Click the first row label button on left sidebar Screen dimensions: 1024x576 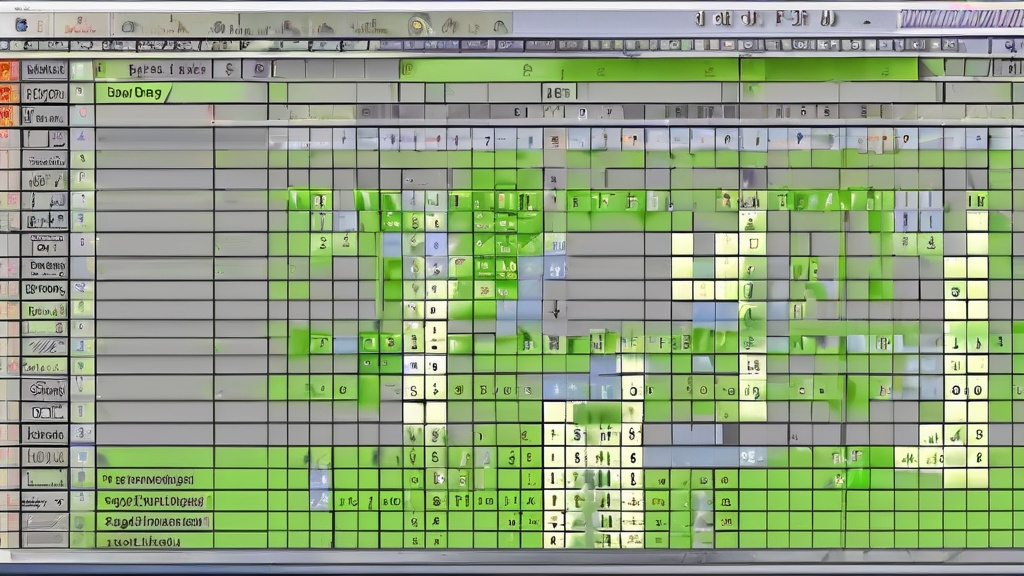pyautogui.click(x=45, y=70)
